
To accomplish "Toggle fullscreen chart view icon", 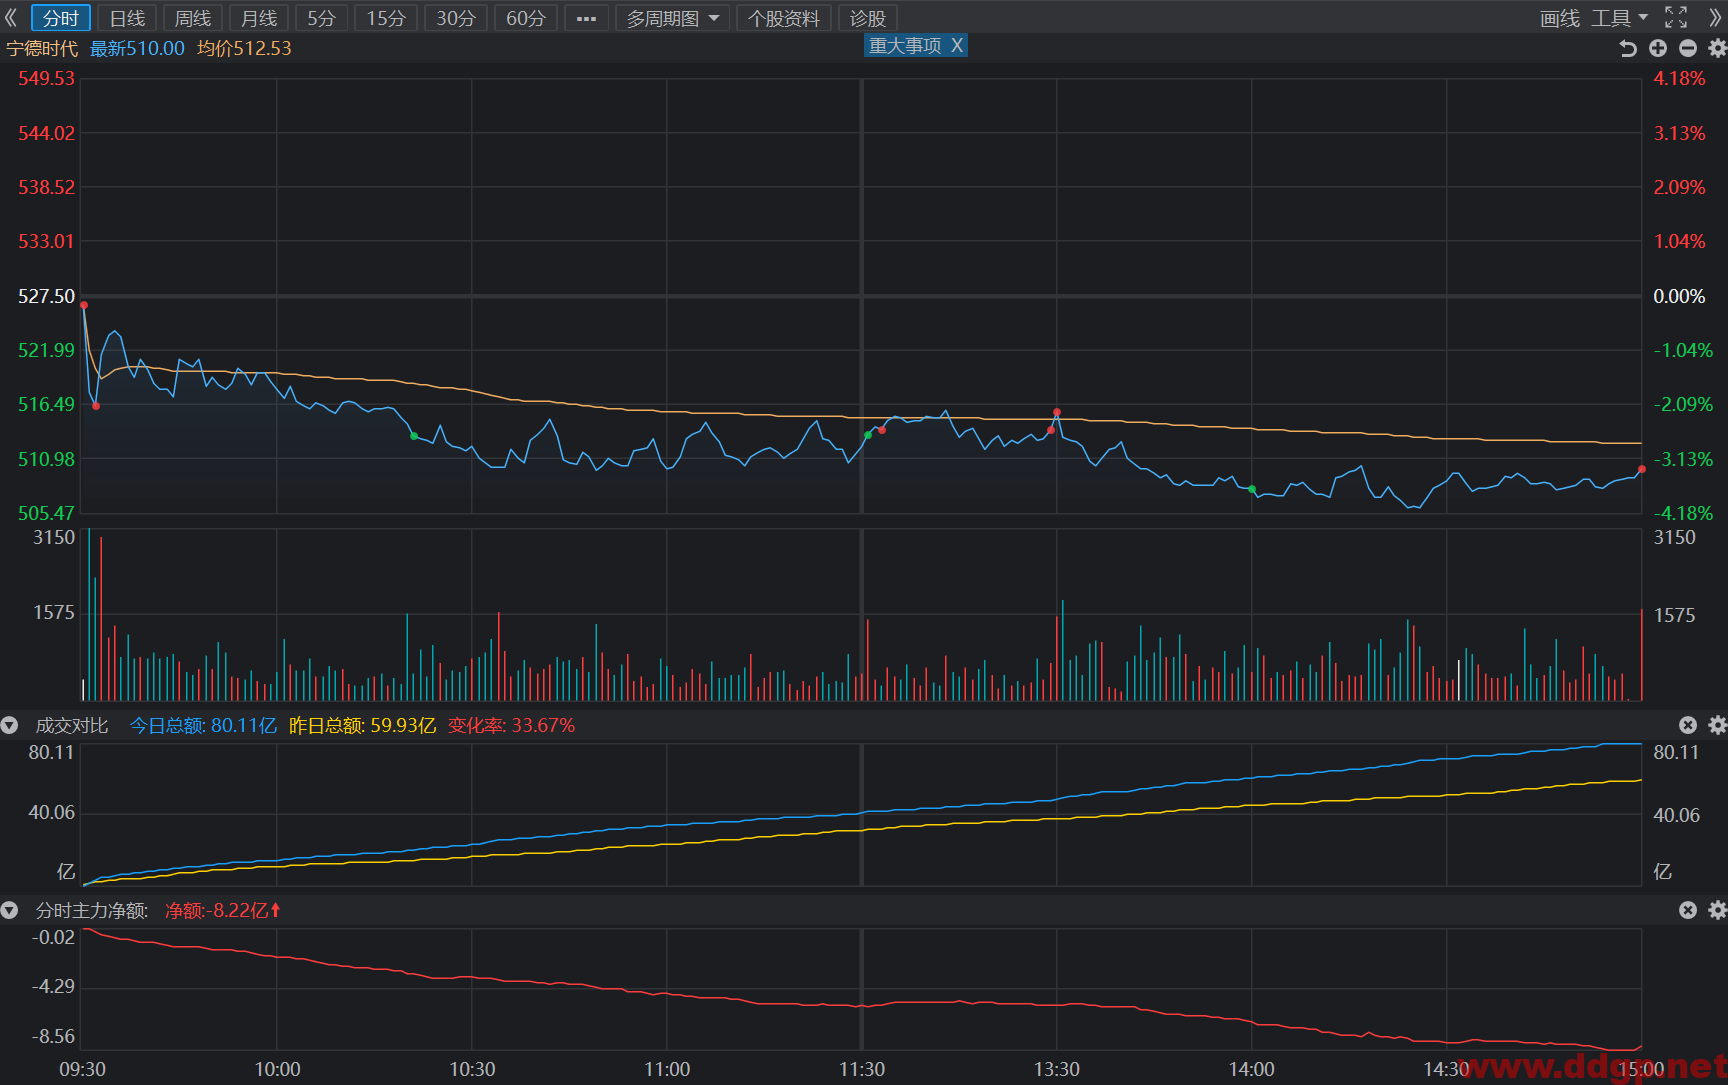I will tap(1676, 18).
